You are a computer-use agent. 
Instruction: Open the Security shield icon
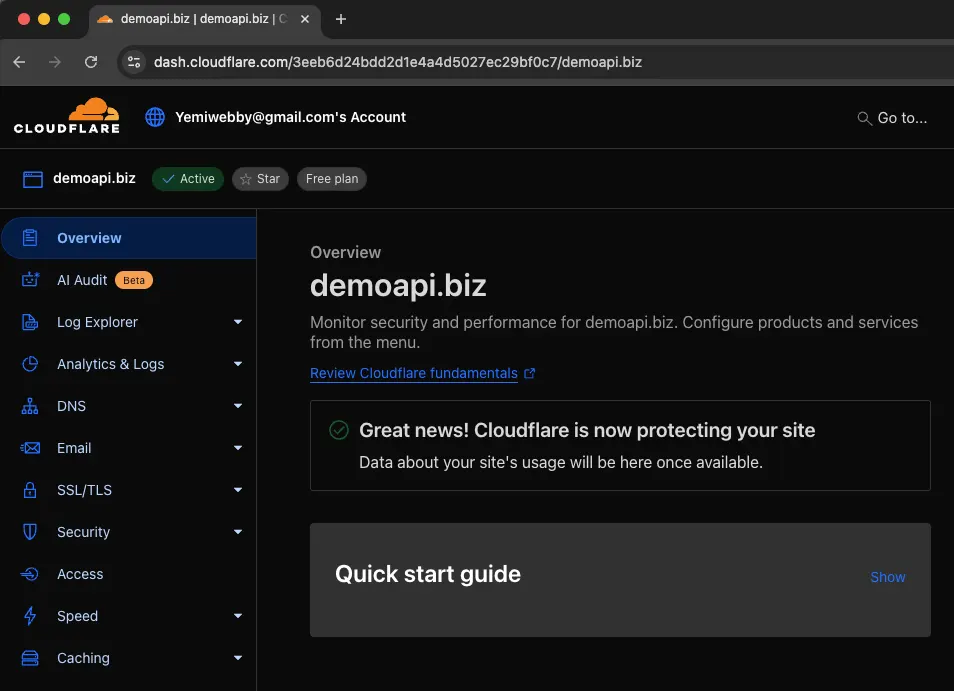(x=30, y=532)
